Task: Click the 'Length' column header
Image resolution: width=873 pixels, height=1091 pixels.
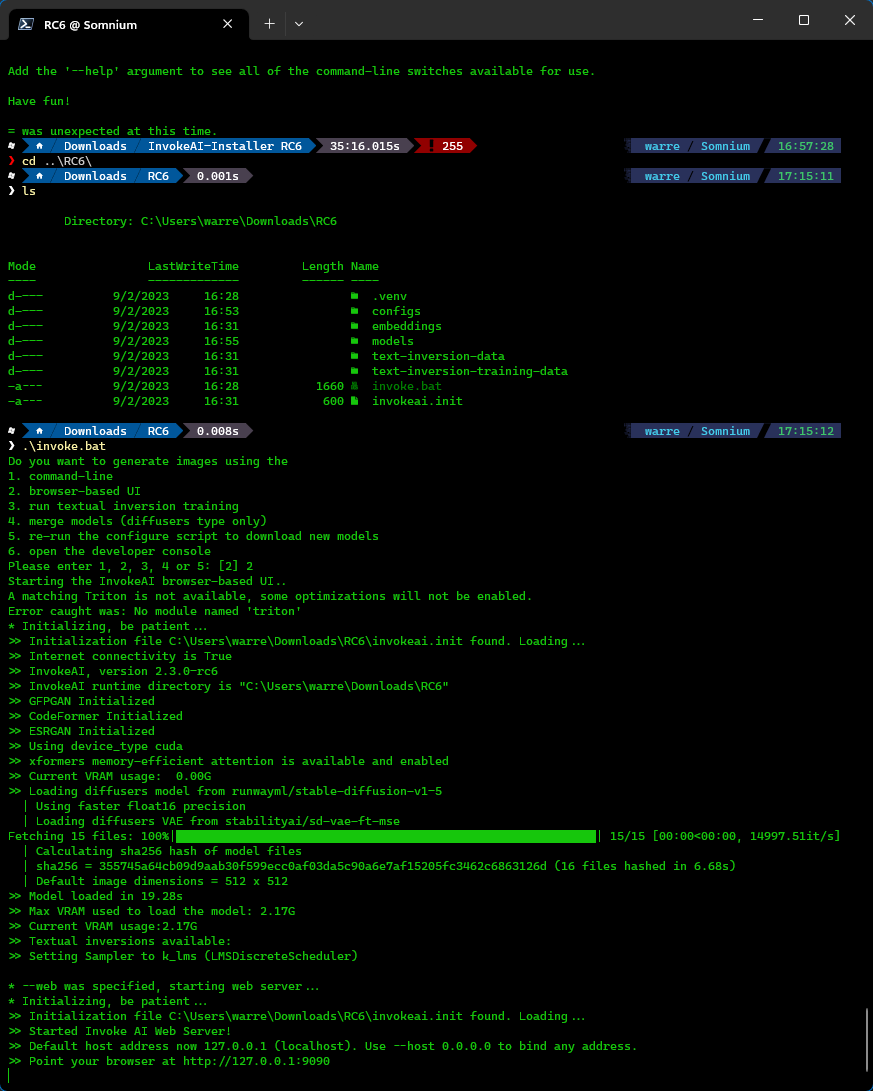Action: pyautogui.click(x=323, y=266)
